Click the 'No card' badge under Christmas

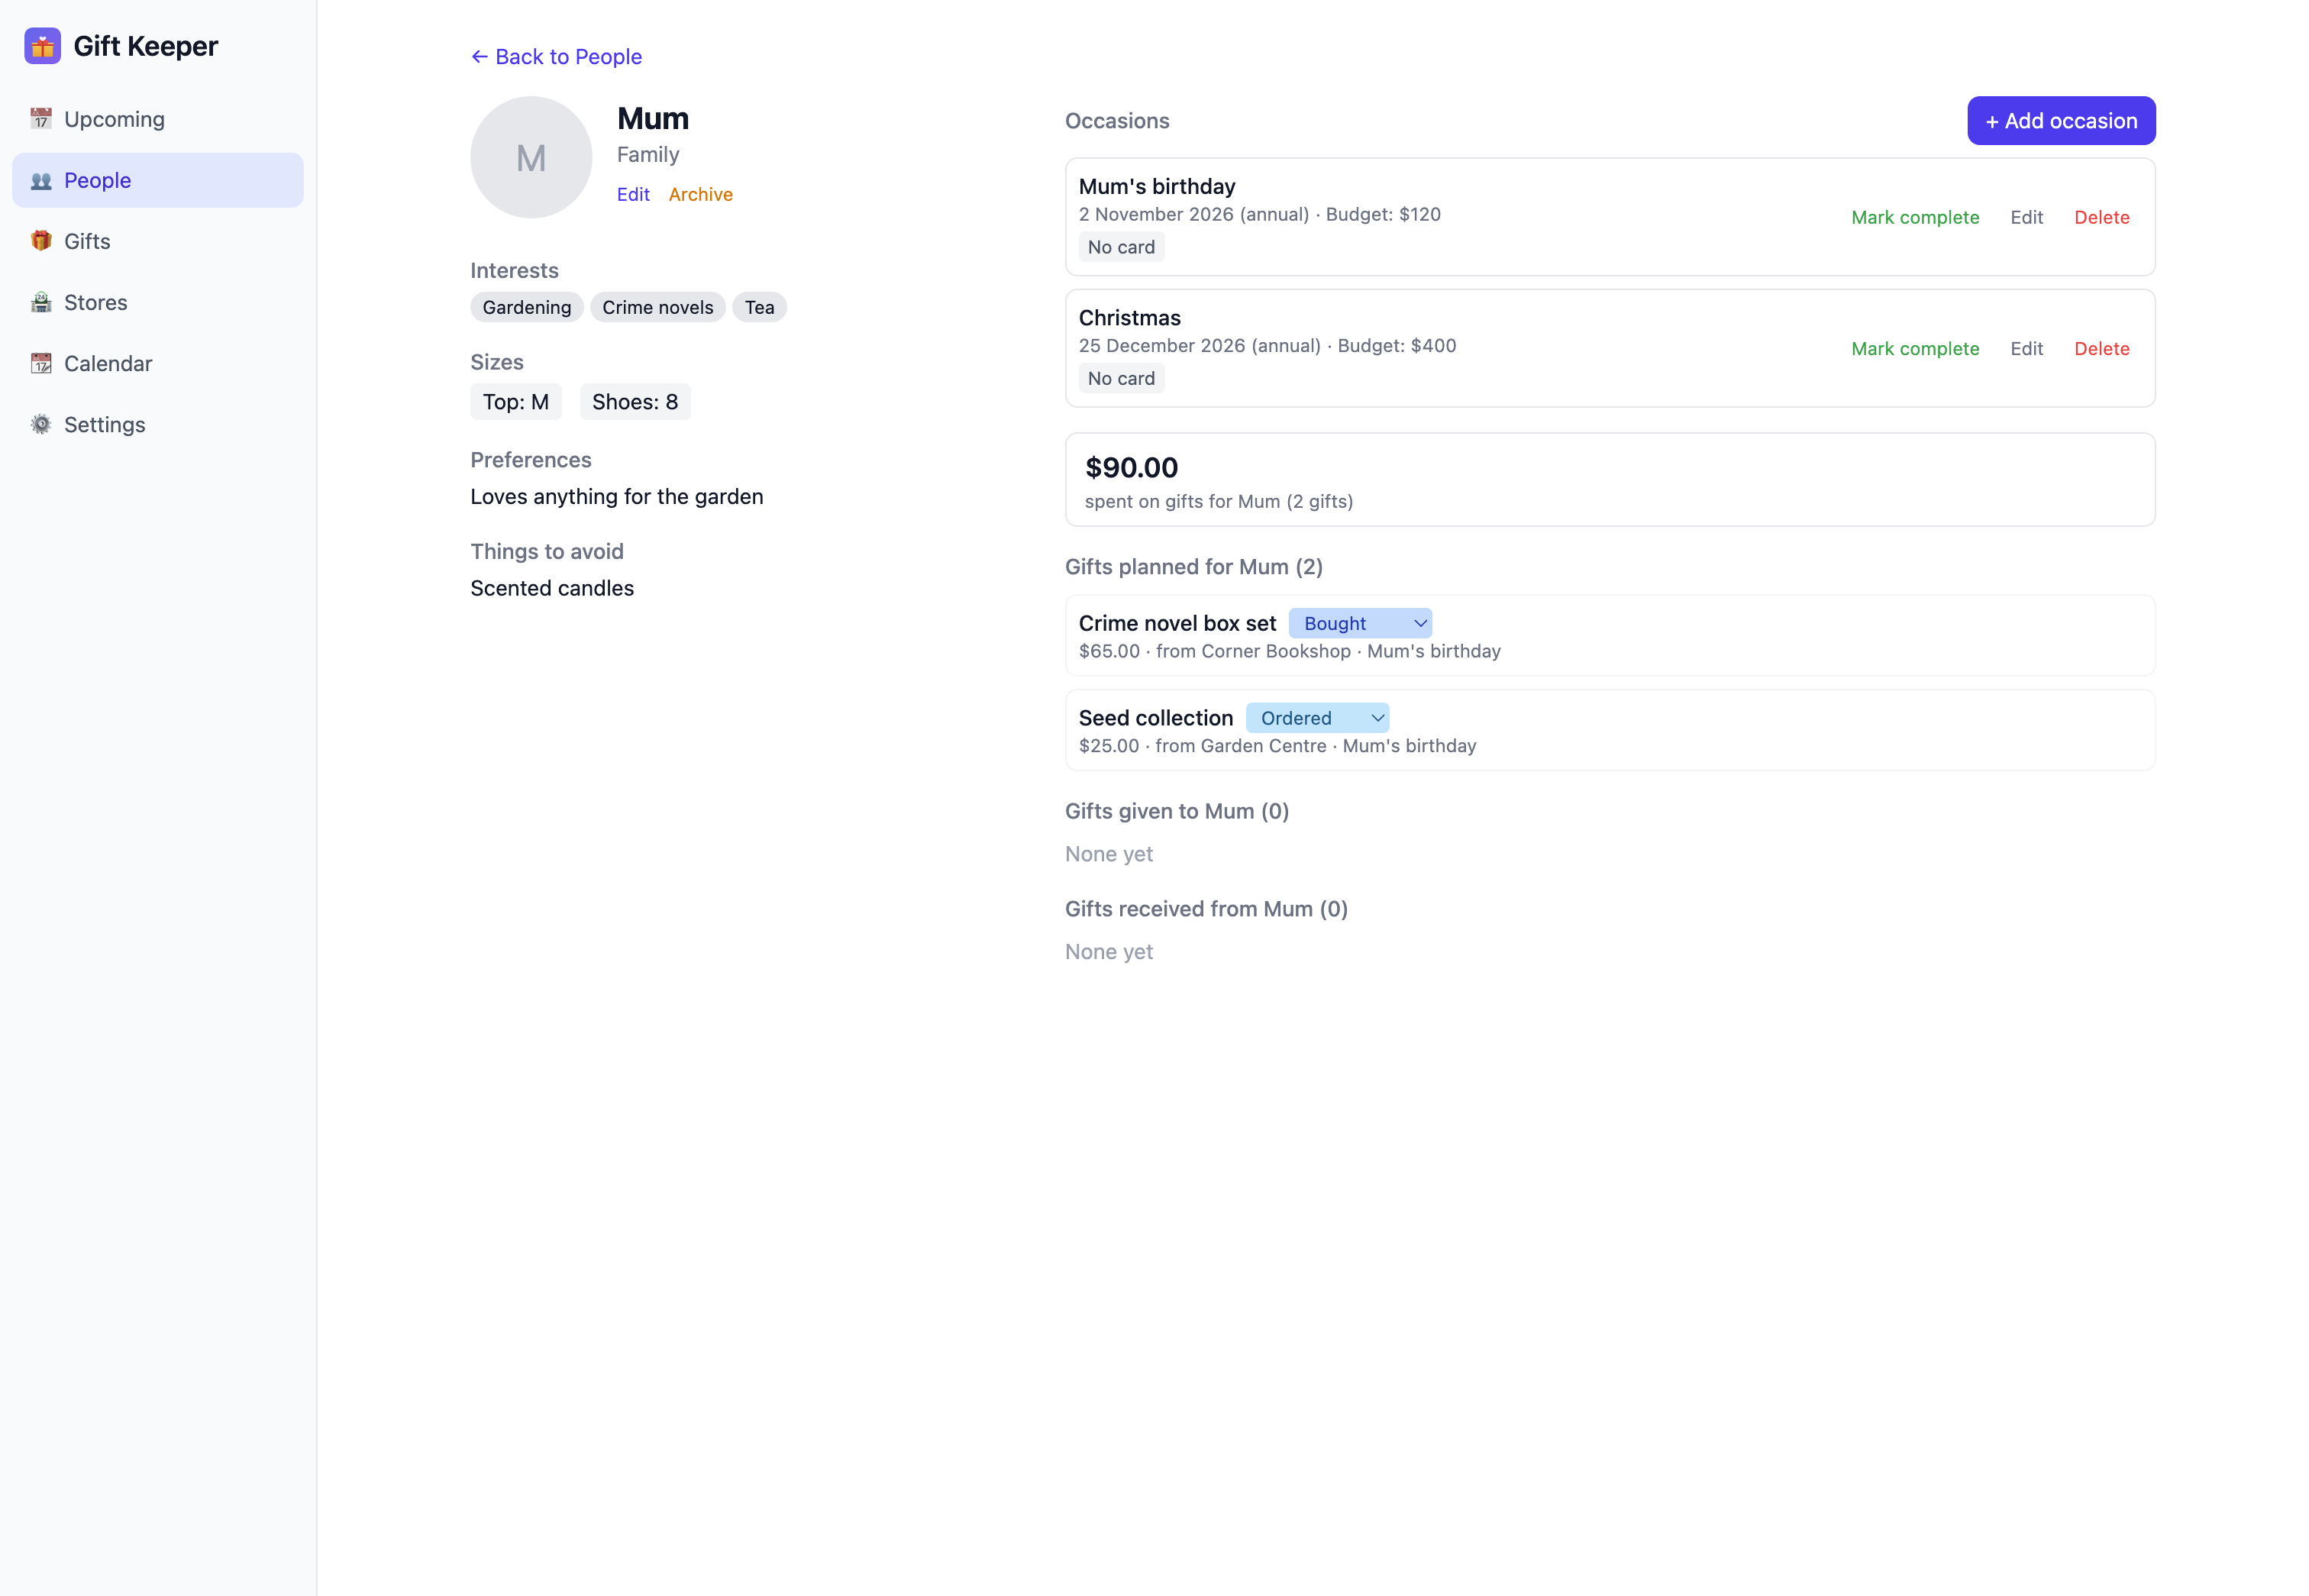point(1120,378)
